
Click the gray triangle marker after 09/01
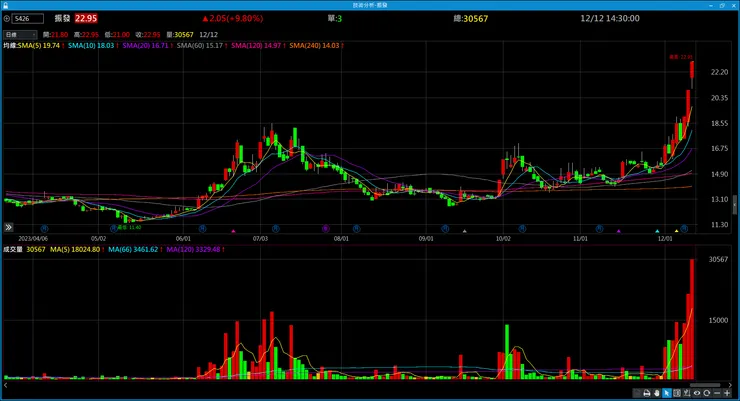[x=464, y=231]
